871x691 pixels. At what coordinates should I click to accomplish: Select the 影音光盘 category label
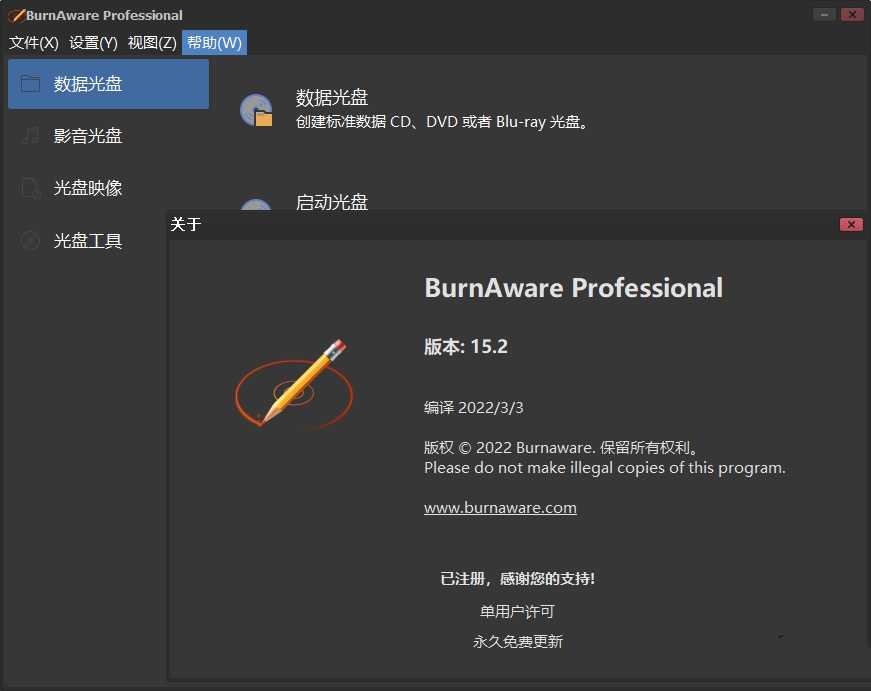coord(88,136)
